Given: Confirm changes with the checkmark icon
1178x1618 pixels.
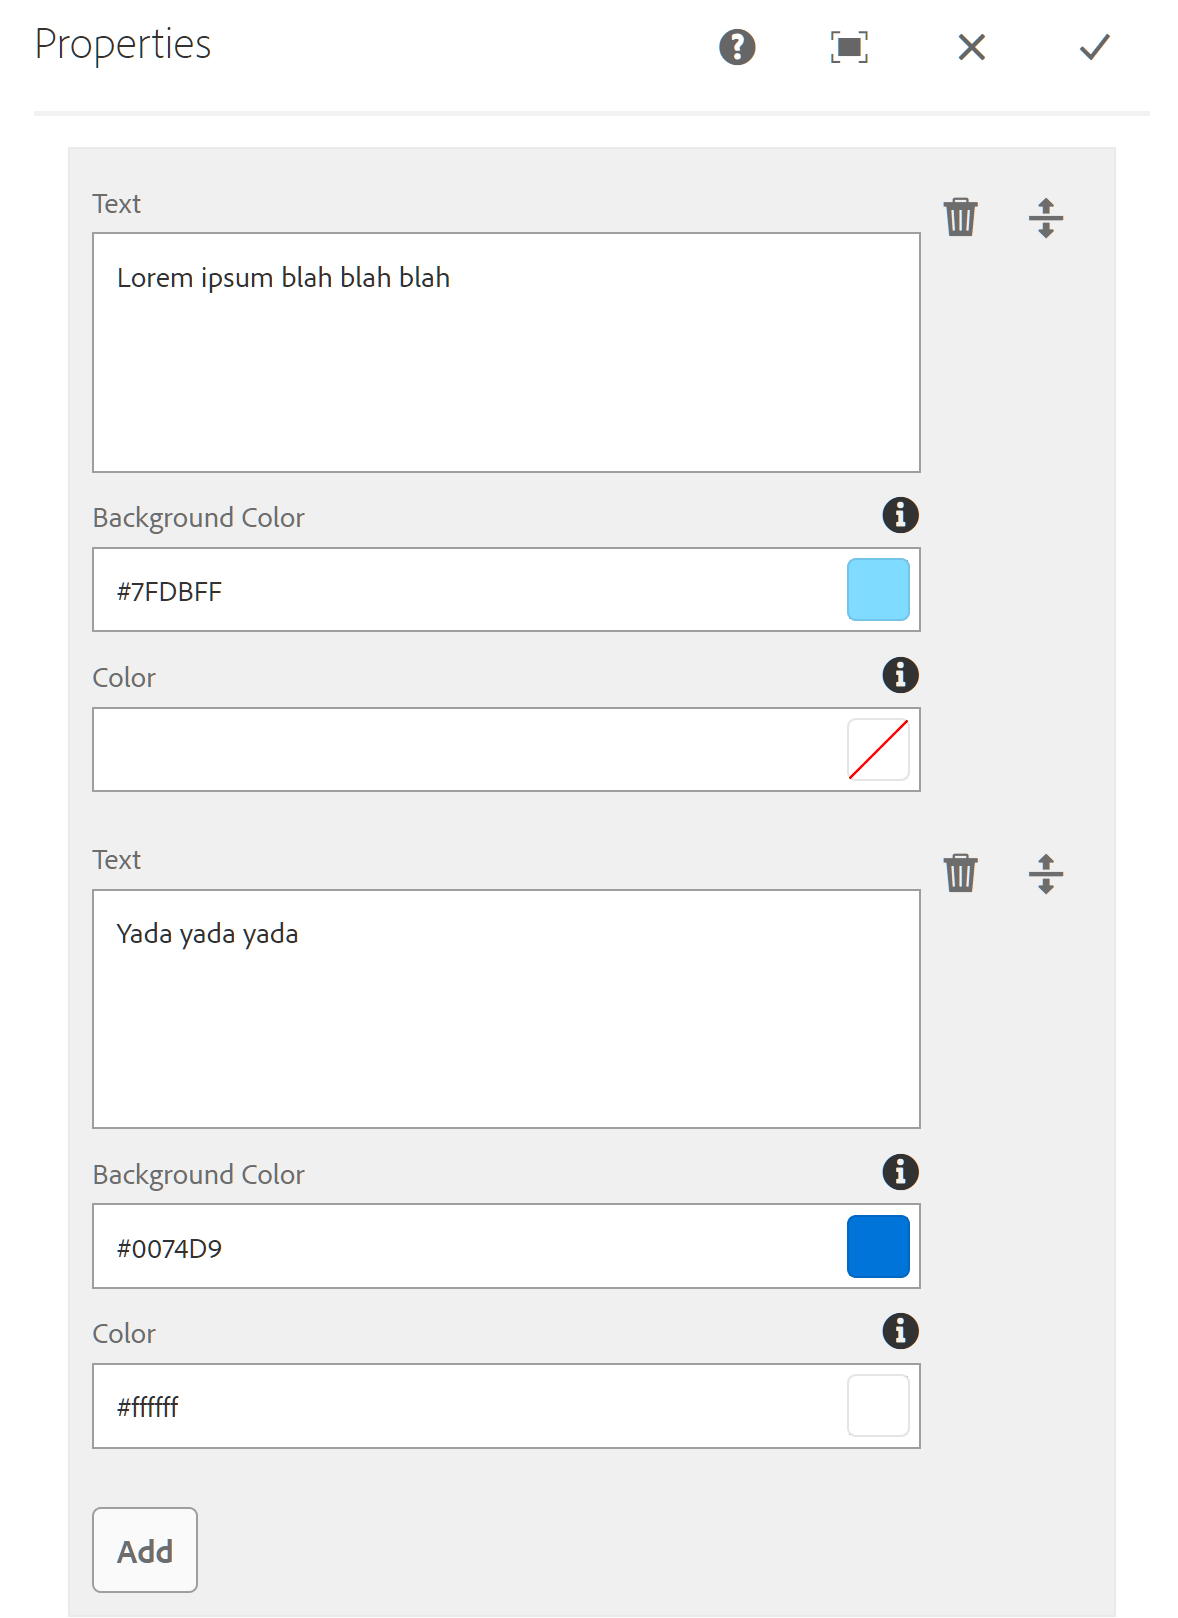Looking at the screenshot, I should (1095, 47).
